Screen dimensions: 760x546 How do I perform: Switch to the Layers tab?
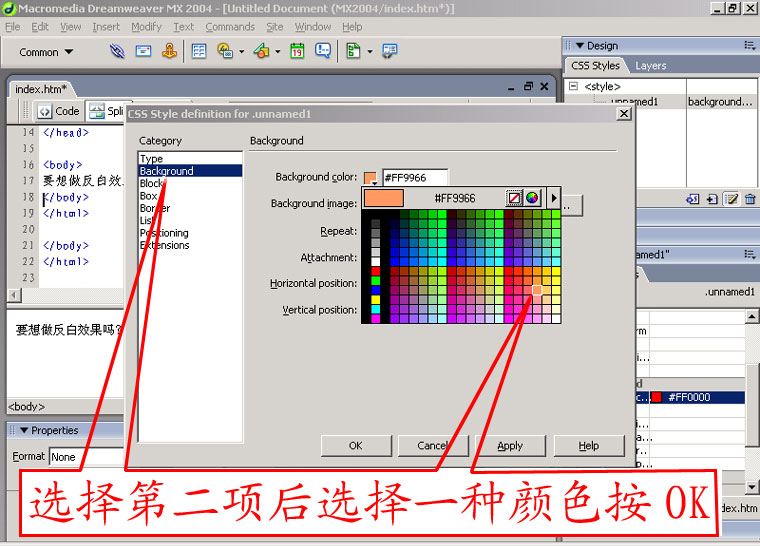point(650,65)
